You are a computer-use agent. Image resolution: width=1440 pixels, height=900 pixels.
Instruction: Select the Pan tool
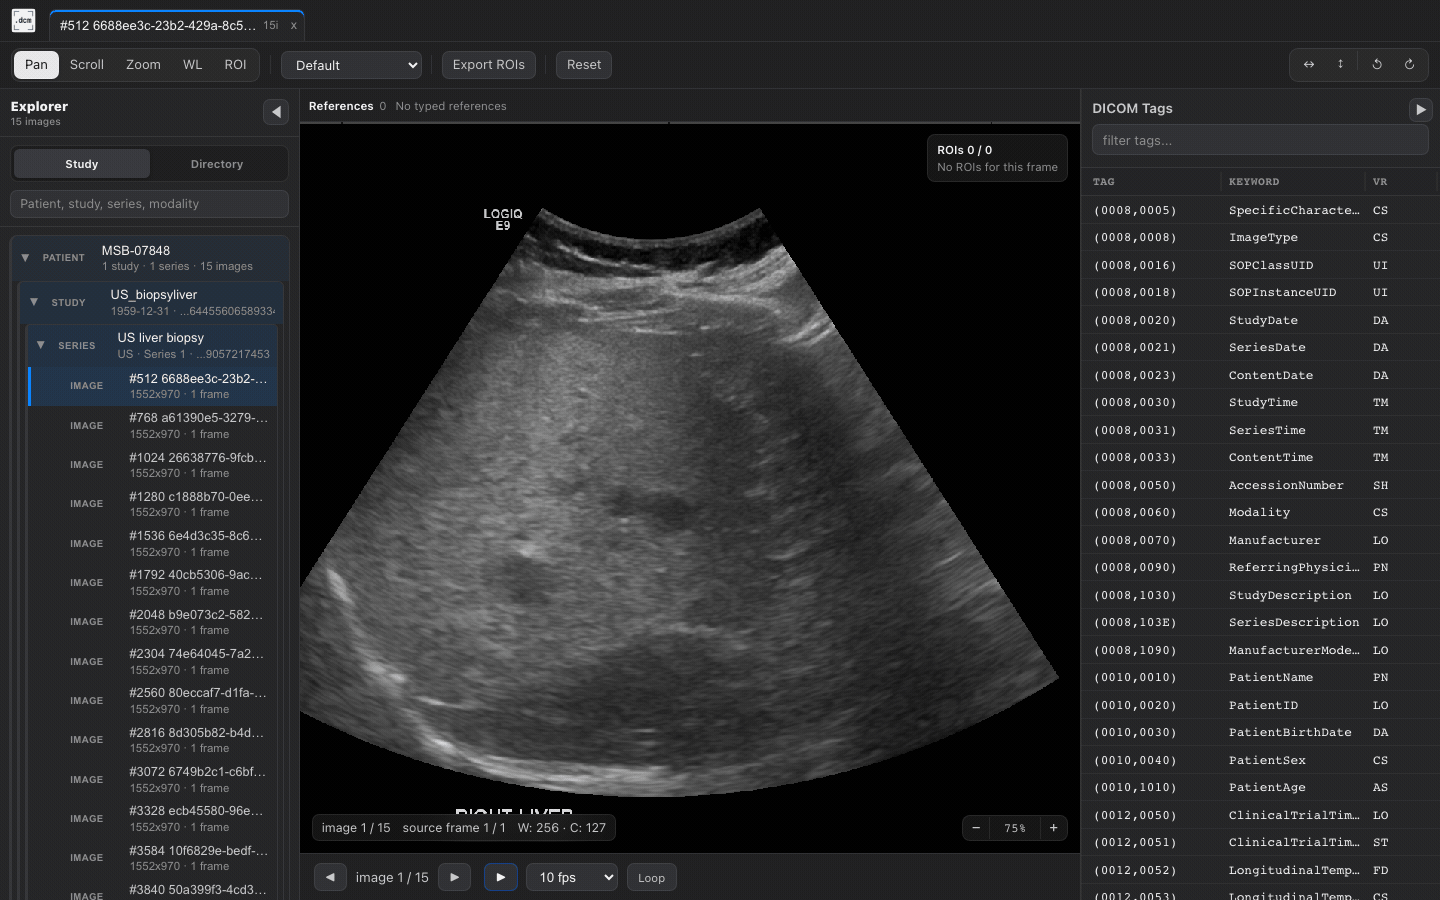tap(36, 65)
